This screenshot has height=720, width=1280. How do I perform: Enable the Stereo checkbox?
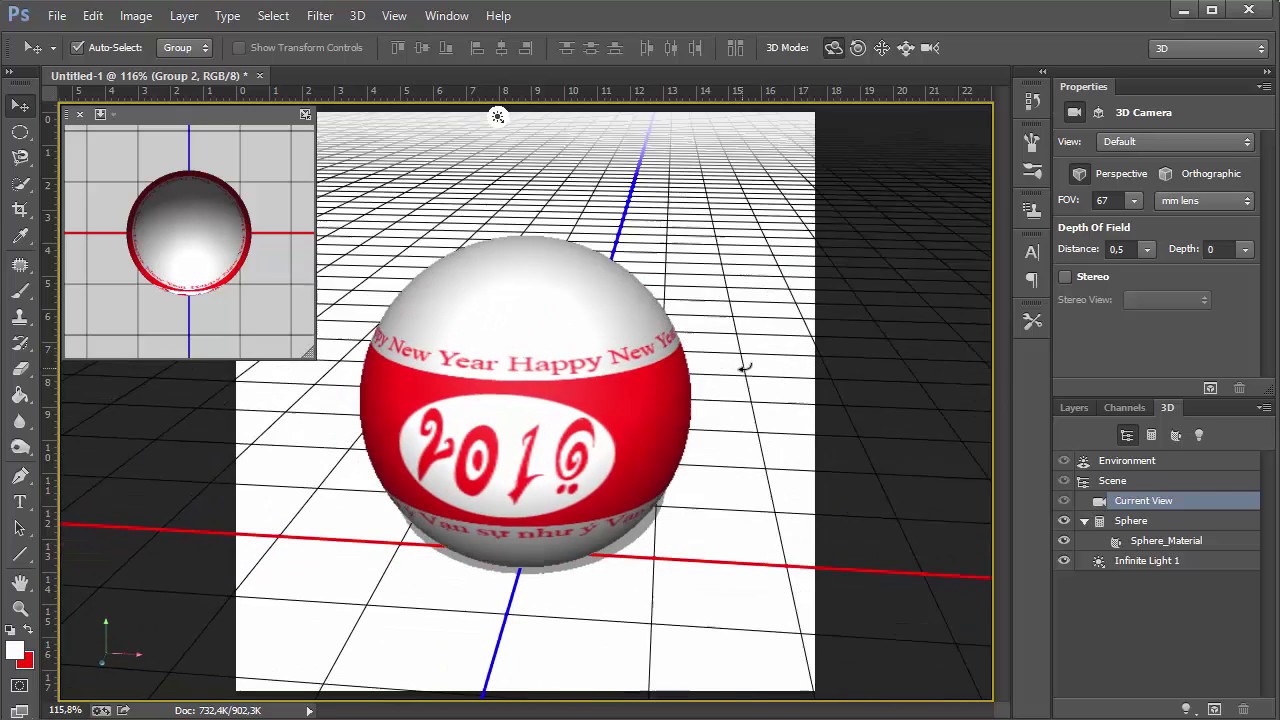[x=1065, y=277]
